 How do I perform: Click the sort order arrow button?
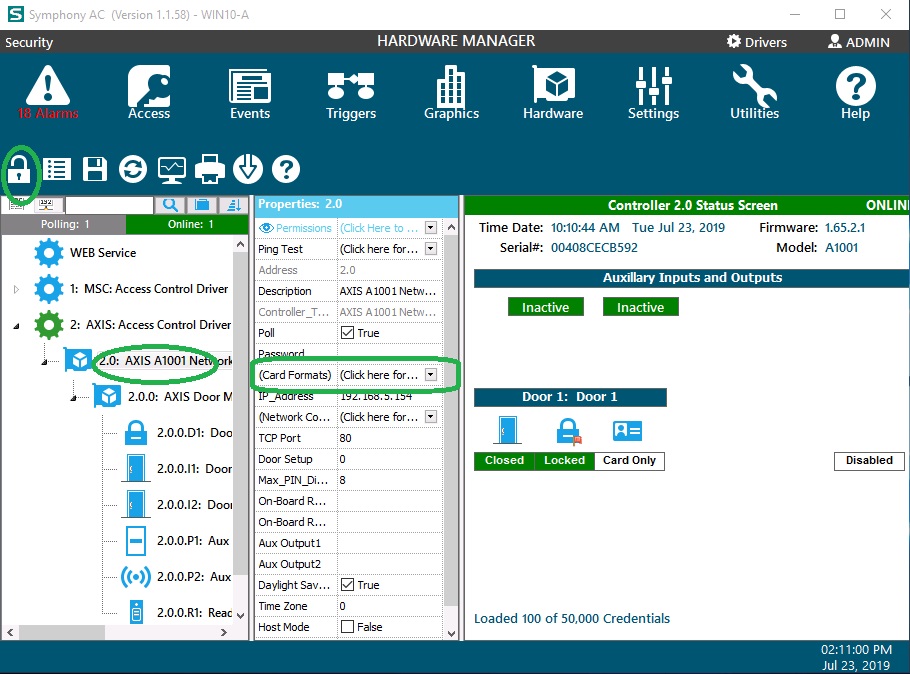point(234,205)
